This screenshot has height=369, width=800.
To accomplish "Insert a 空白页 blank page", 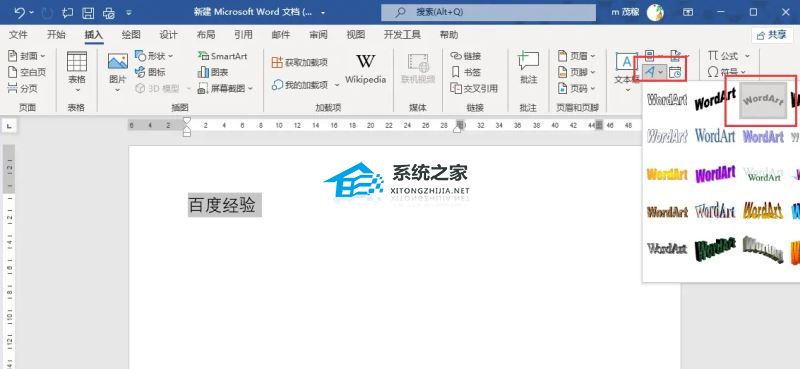I will [27, 72].
